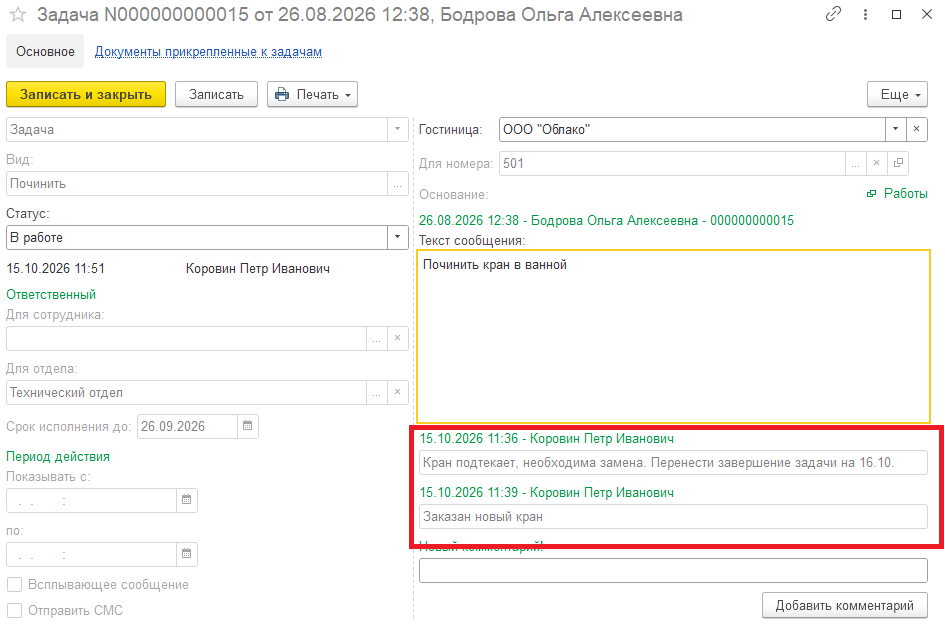Click the green Ответственный heading
Viewport: 945px width, 631px height.
pyautogui.click(x=51, y=295)
